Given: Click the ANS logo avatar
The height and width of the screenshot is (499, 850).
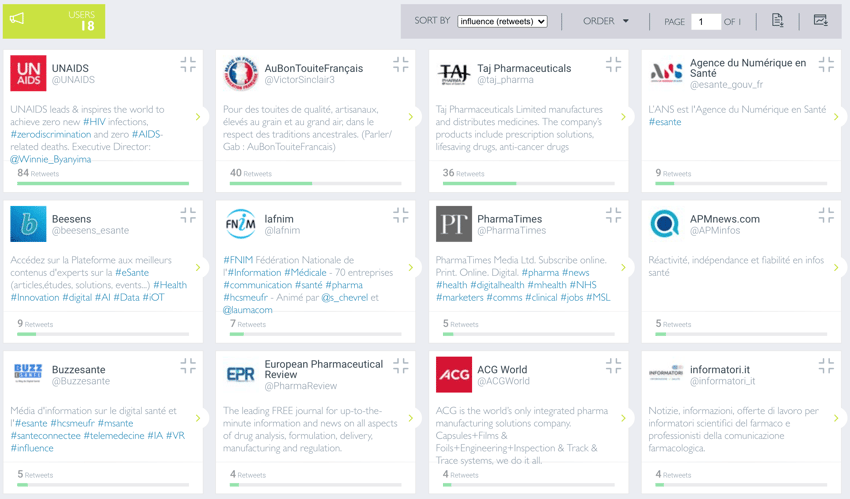Looking at the screenshot, I should (x=666, y=73).
